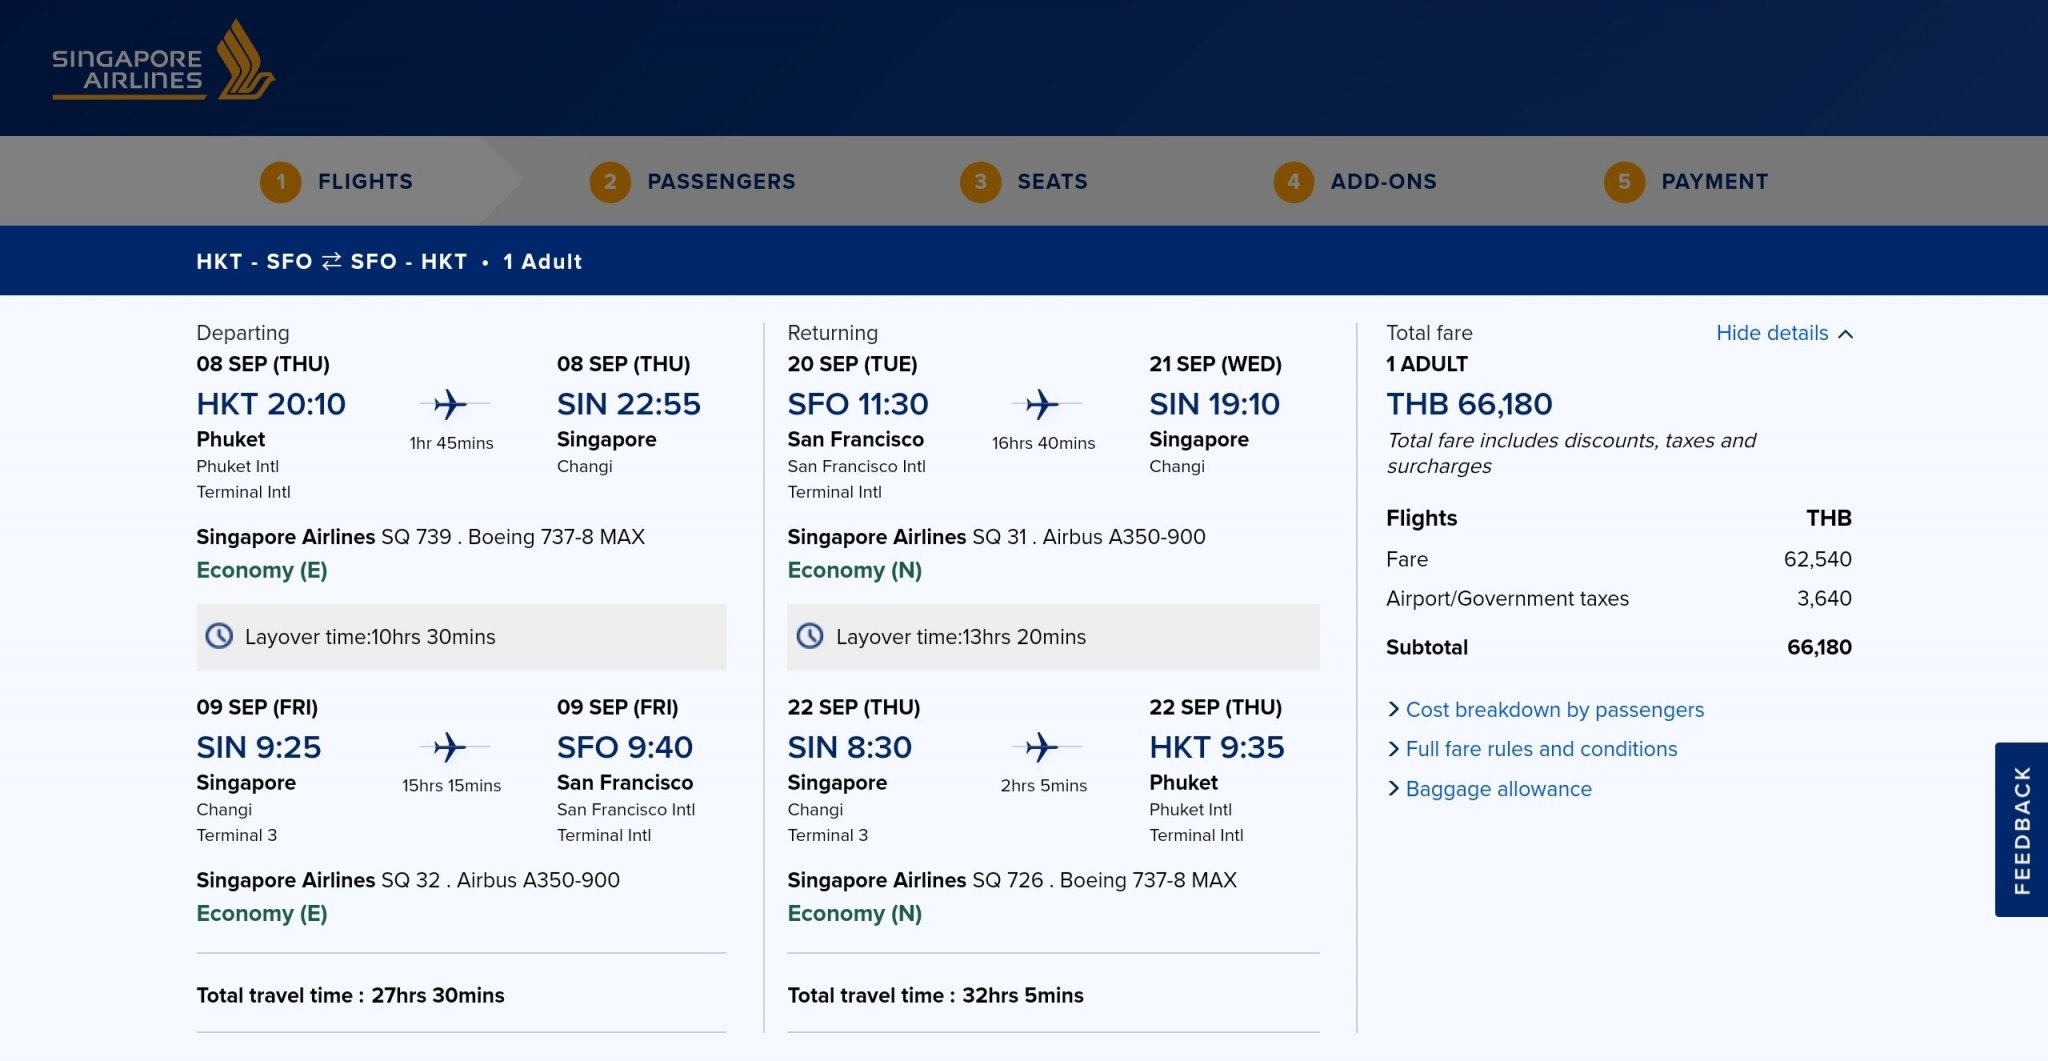The image size is (2048, 1061).
Task: Click the Flights step label
Action: [365, 182]
